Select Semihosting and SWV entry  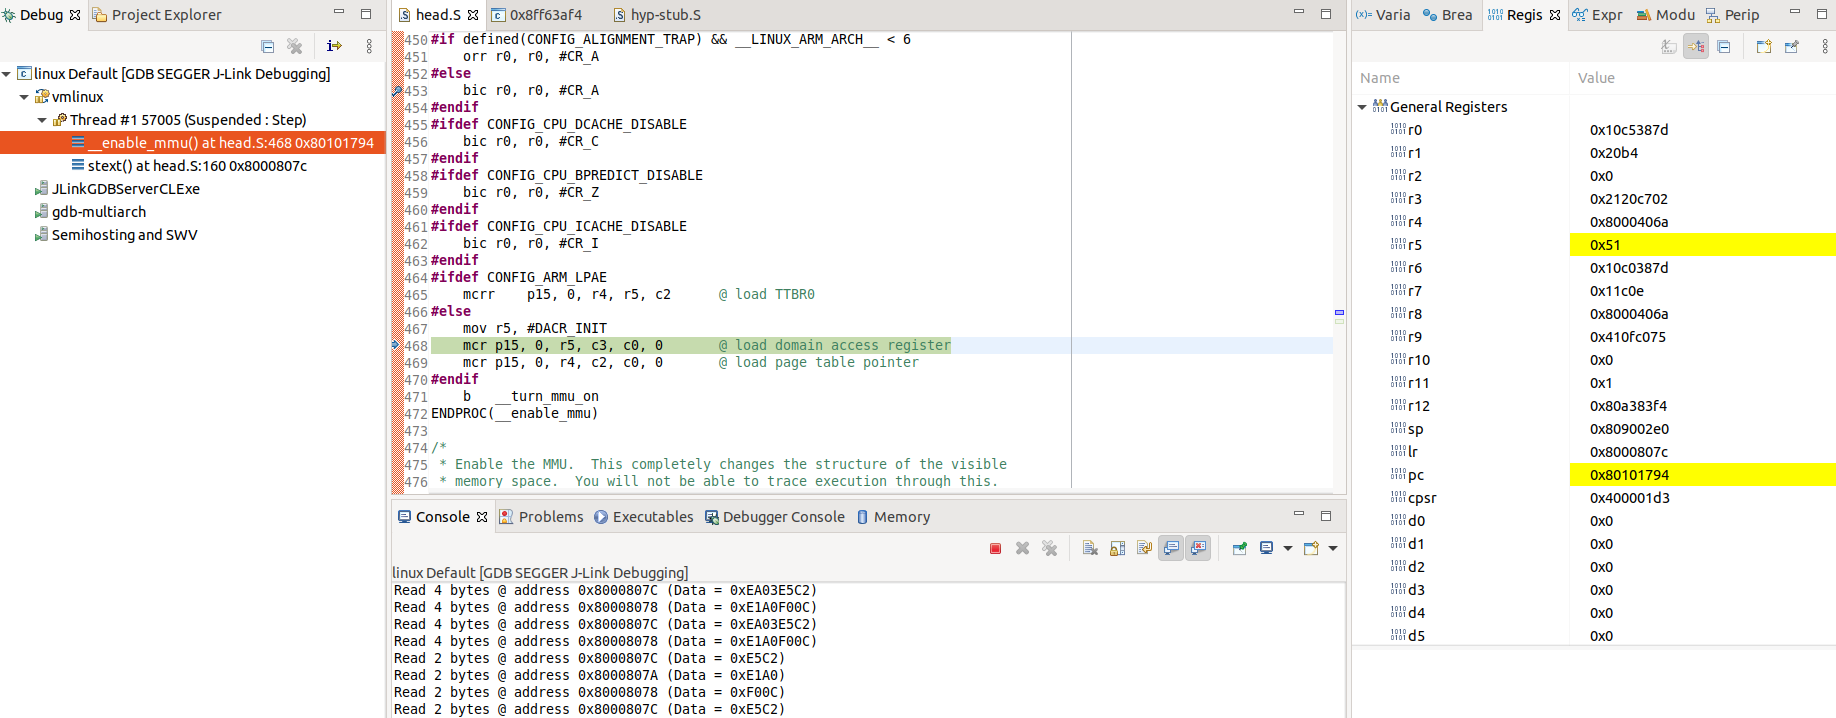pos(116,235)
